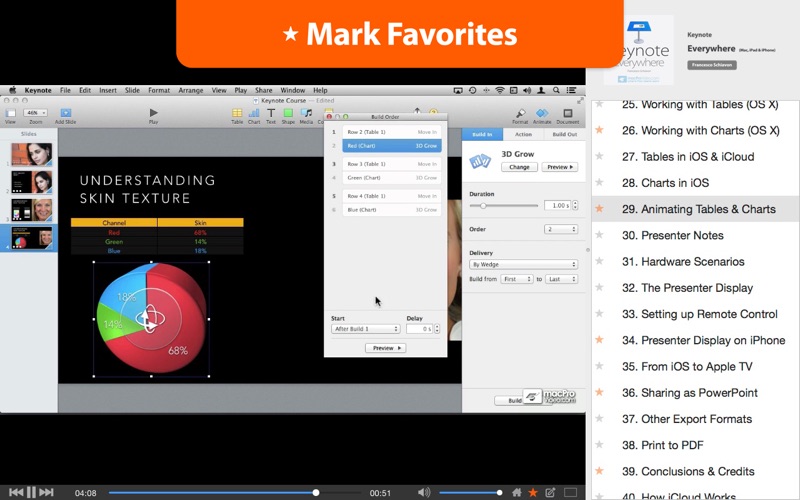This screenshot has height=500, width=800.
Task: Click the Spotlight search icon in menu bar
Action: pyautogui.click(x=556, y=90)
